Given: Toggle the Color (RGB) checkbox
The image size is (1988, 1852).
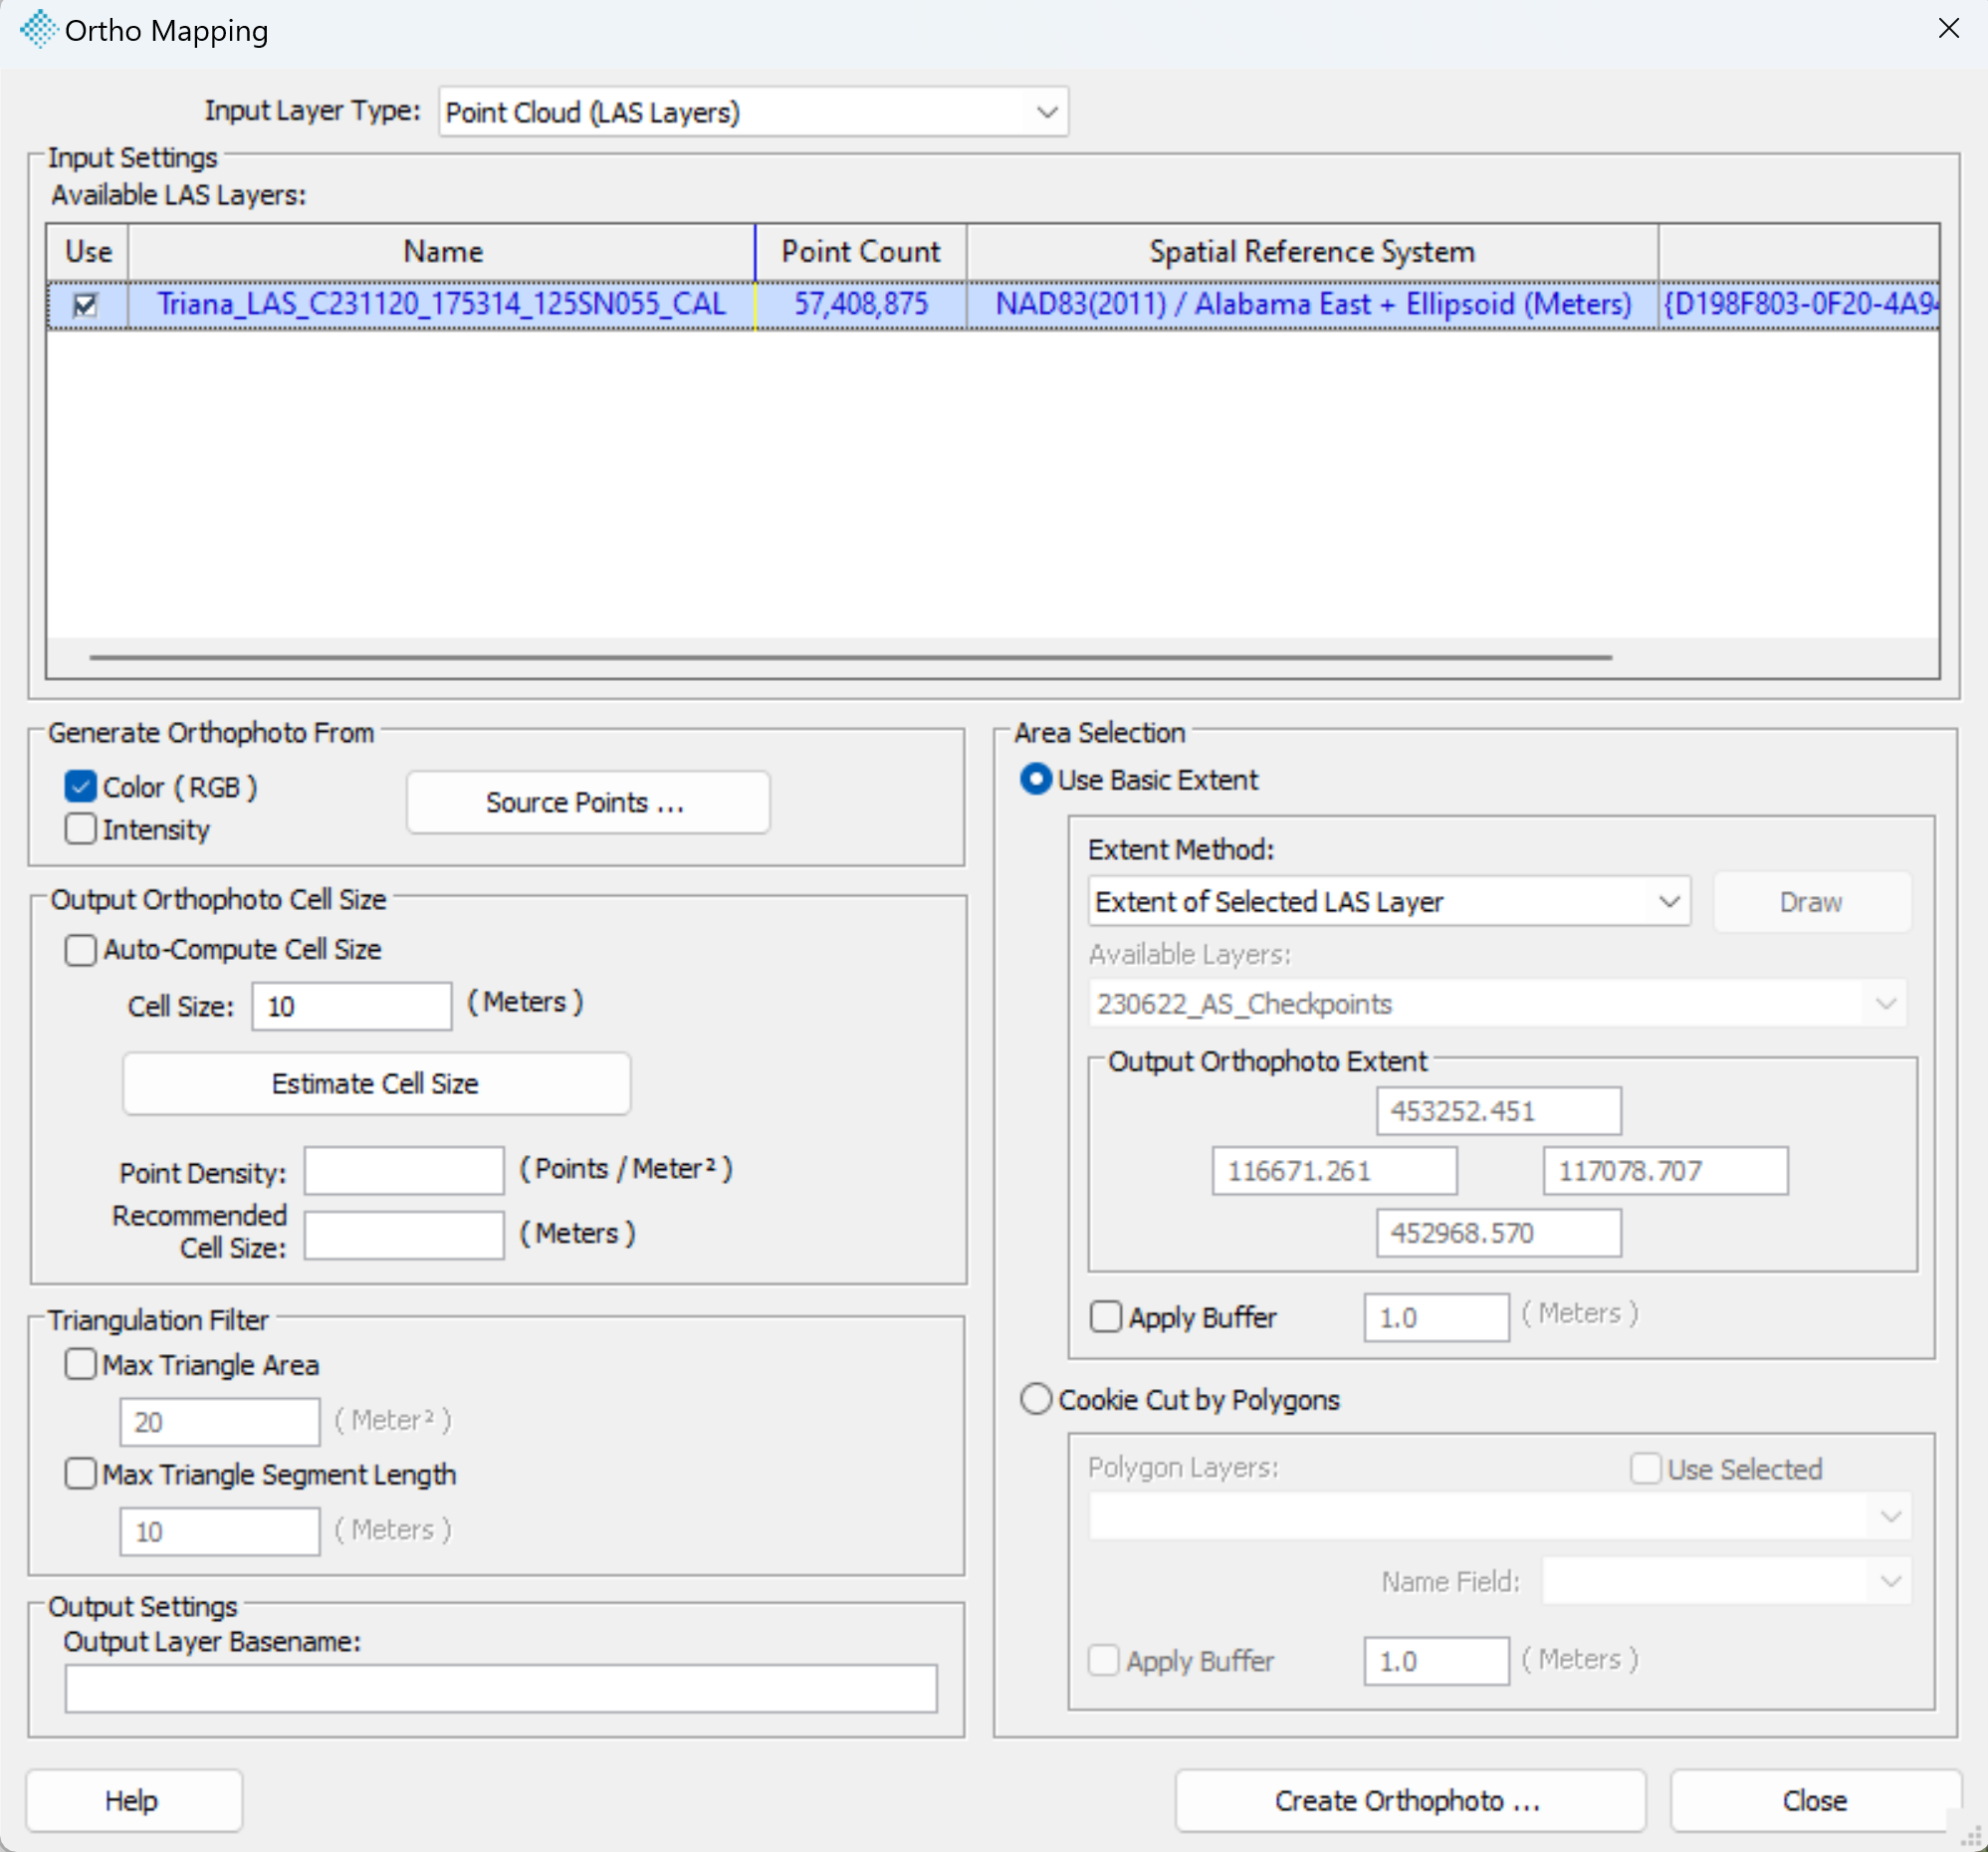Looking at the screenshot, I should point(81,787).
